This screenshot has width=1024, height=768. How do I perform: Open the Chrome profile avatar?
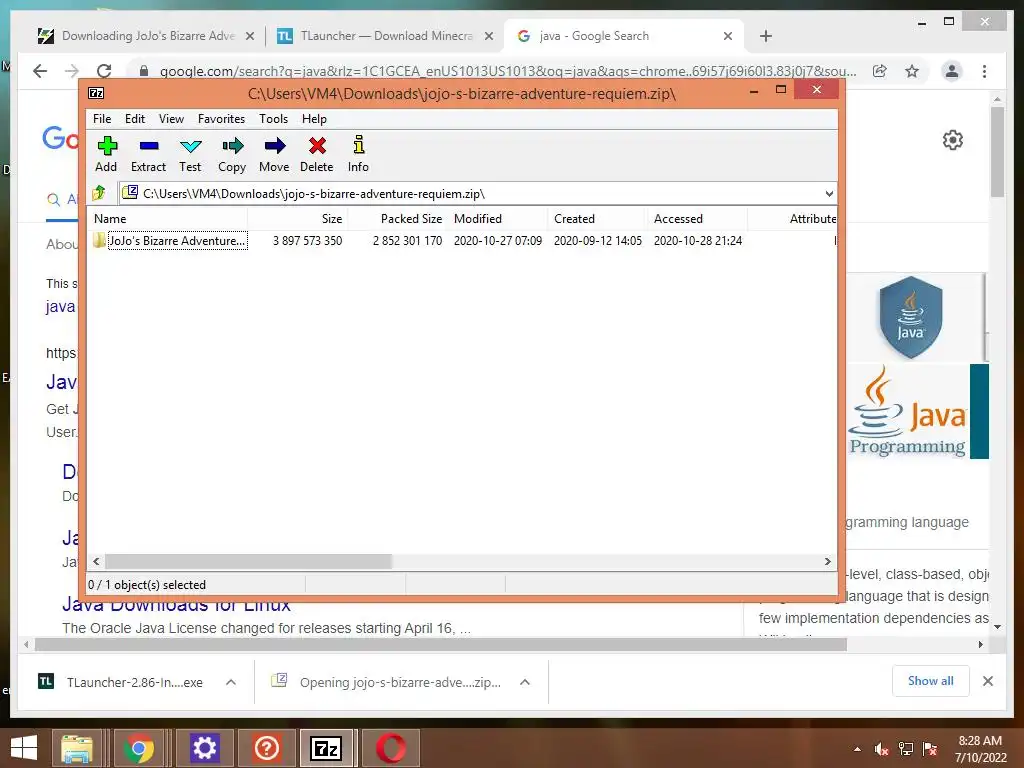point(952,71)
